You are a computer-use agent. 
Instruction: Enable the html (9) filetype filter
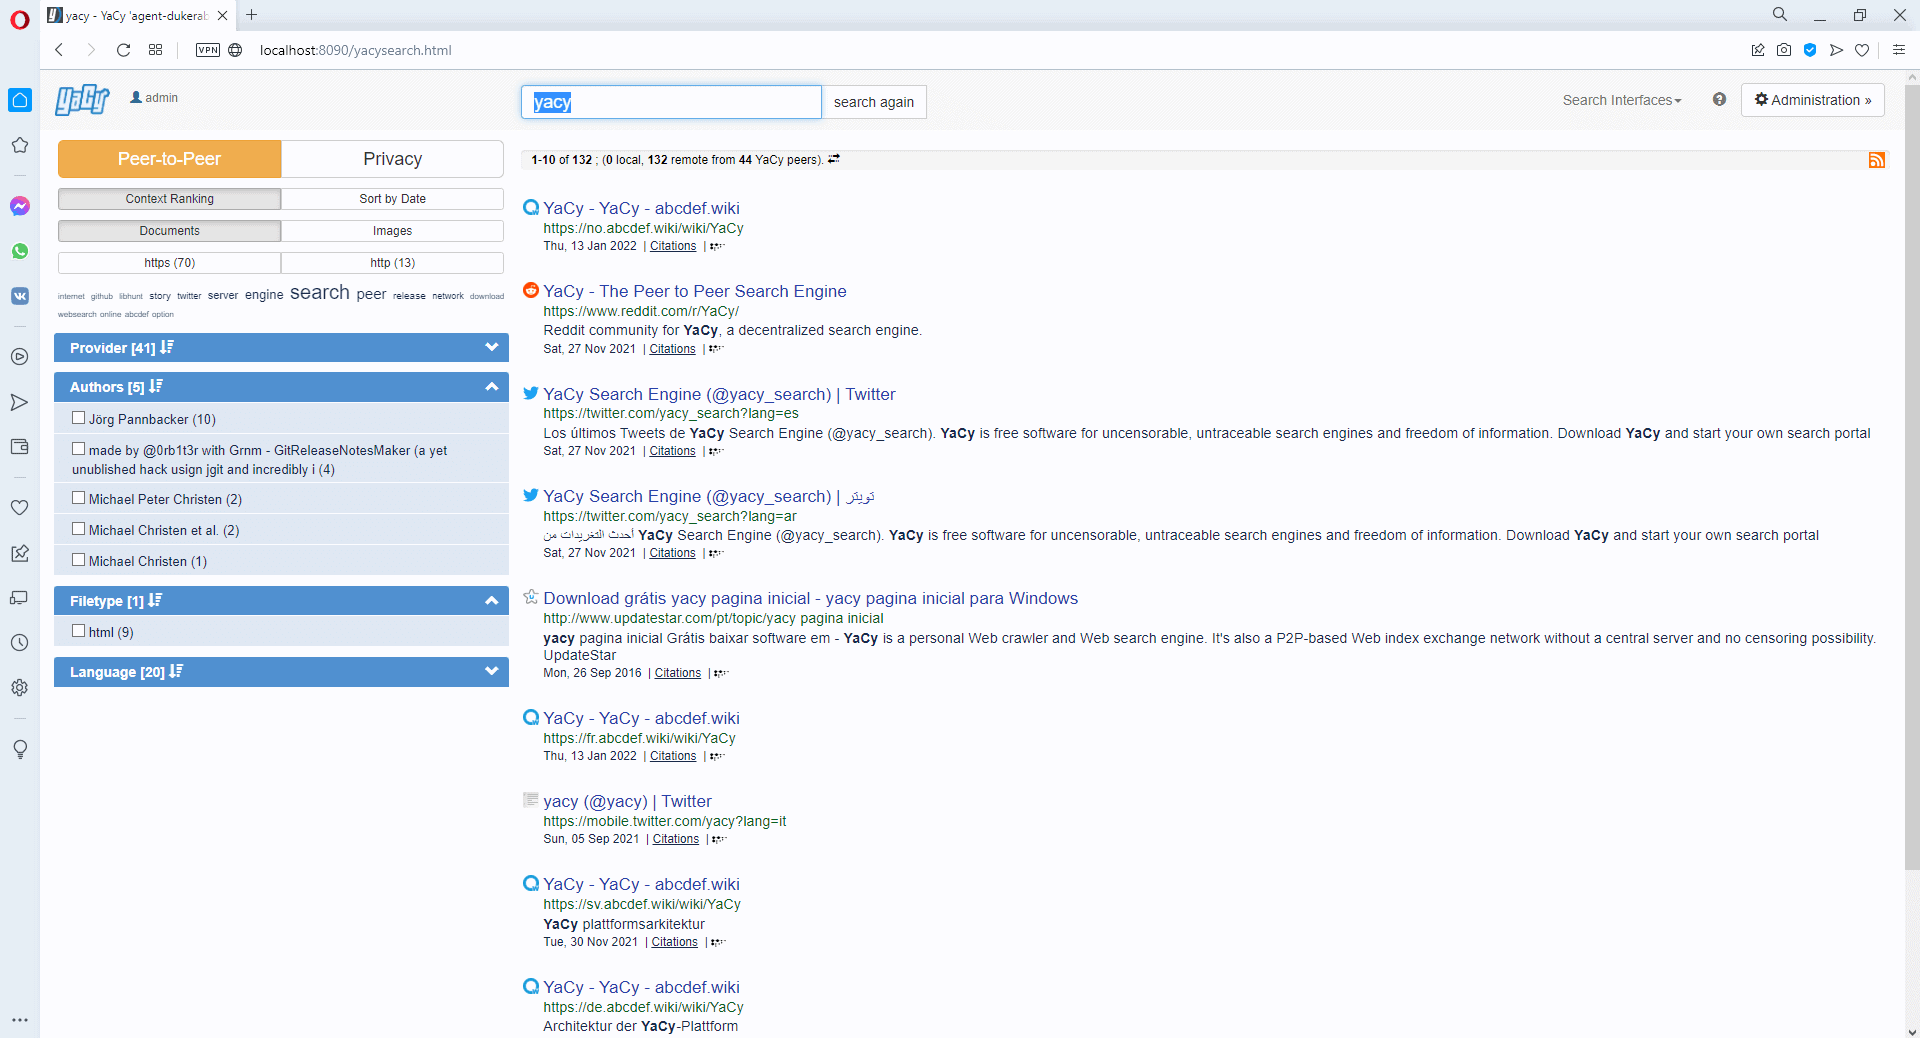pos(78,630)
